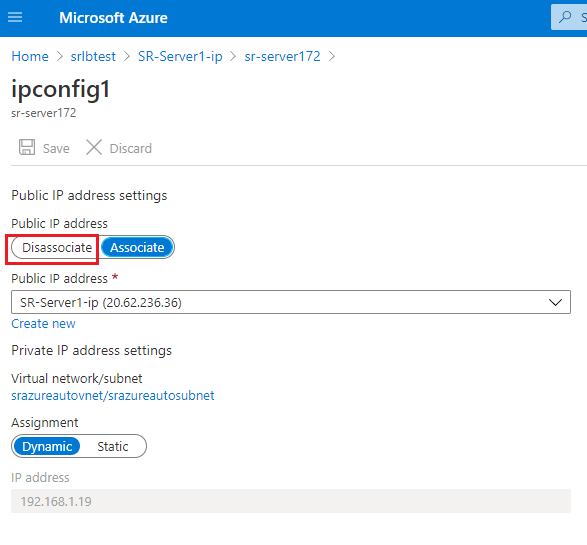This screenshot has width=587, height=545.
Task: Click the Discard X icon
Action: (94, 147)
